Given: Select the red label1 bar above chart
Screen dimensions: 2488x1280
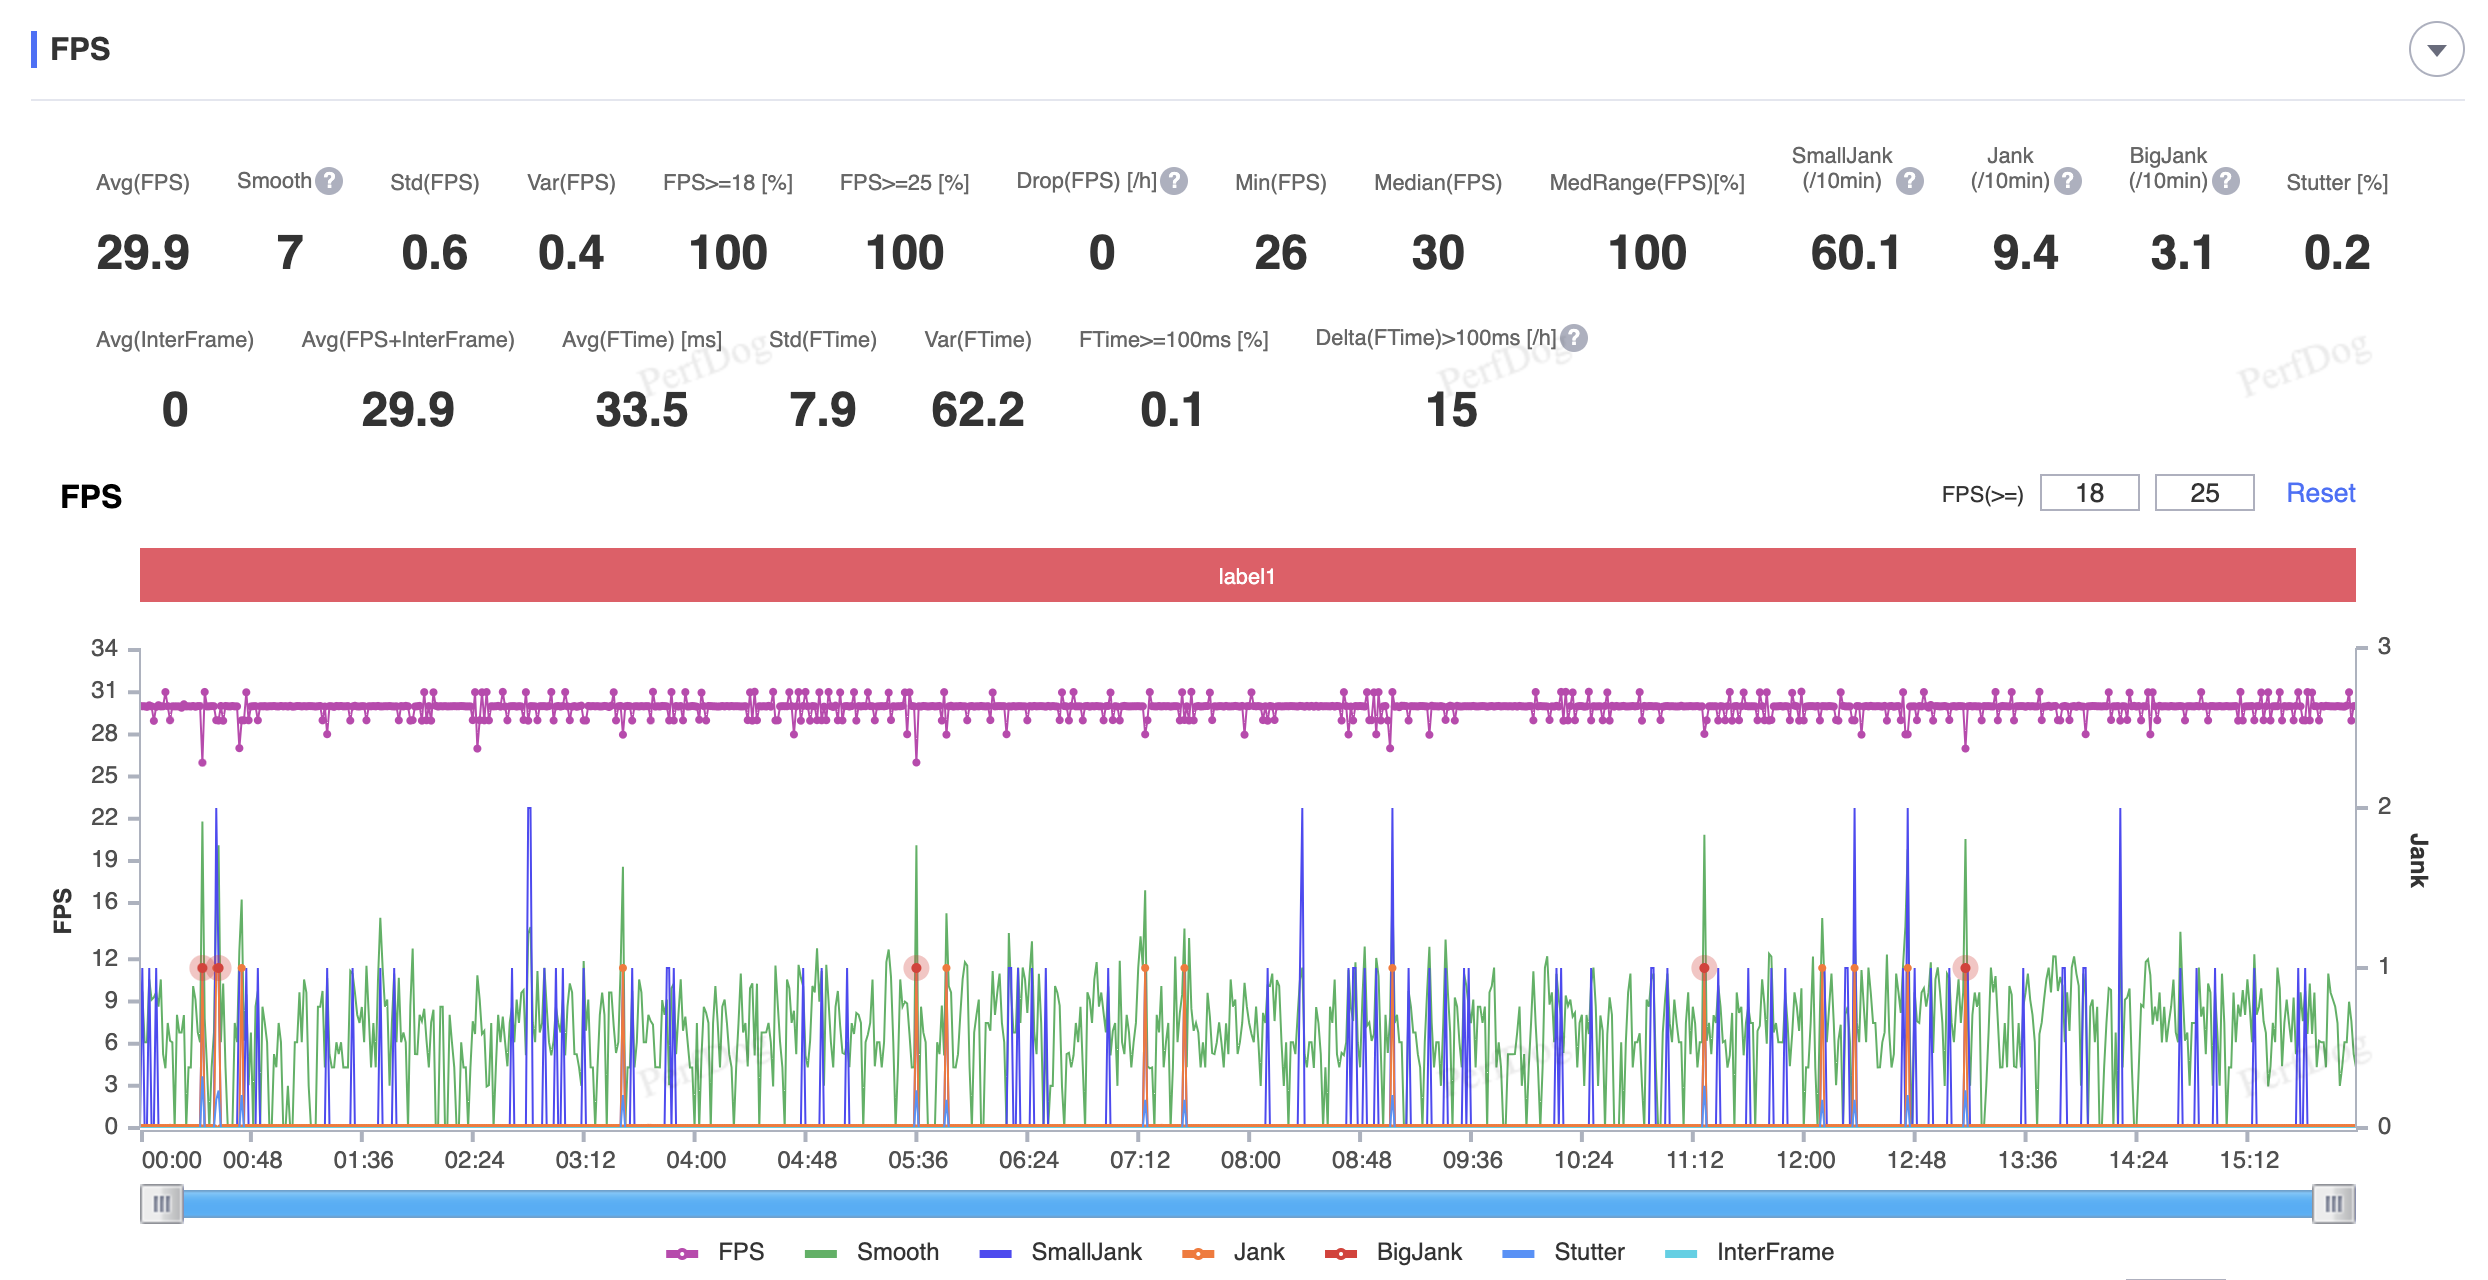Looking at the screenshot, I should [1247, 575].
